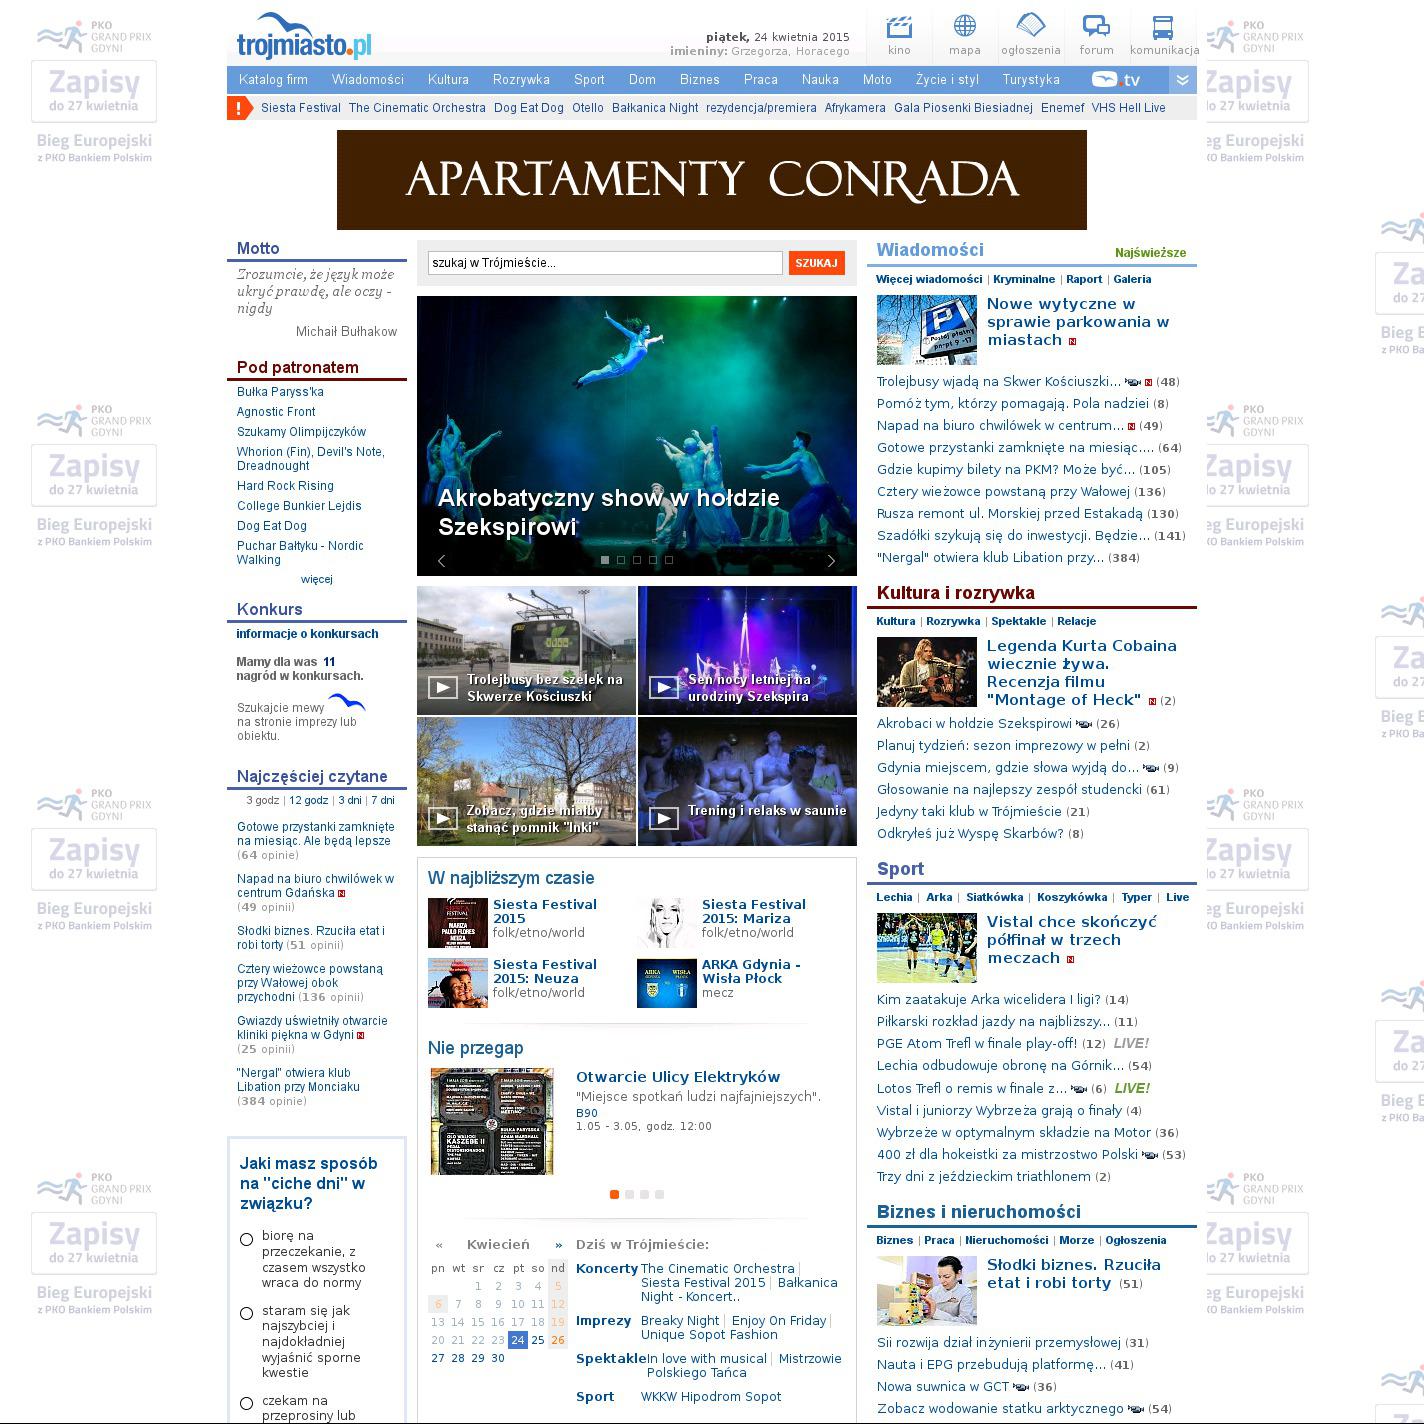
Task: Select third dot of main carousel
Action: 637,560
